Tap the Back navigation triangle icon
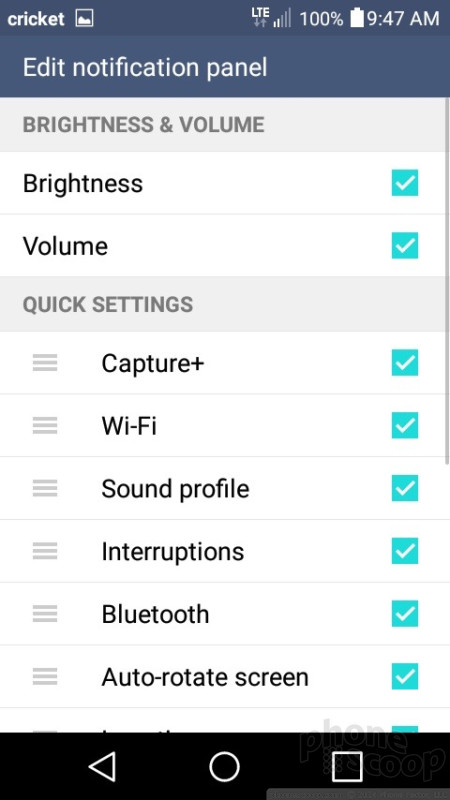Image resolution: width=450 pixels, height=800 pixels. [103, 766]
